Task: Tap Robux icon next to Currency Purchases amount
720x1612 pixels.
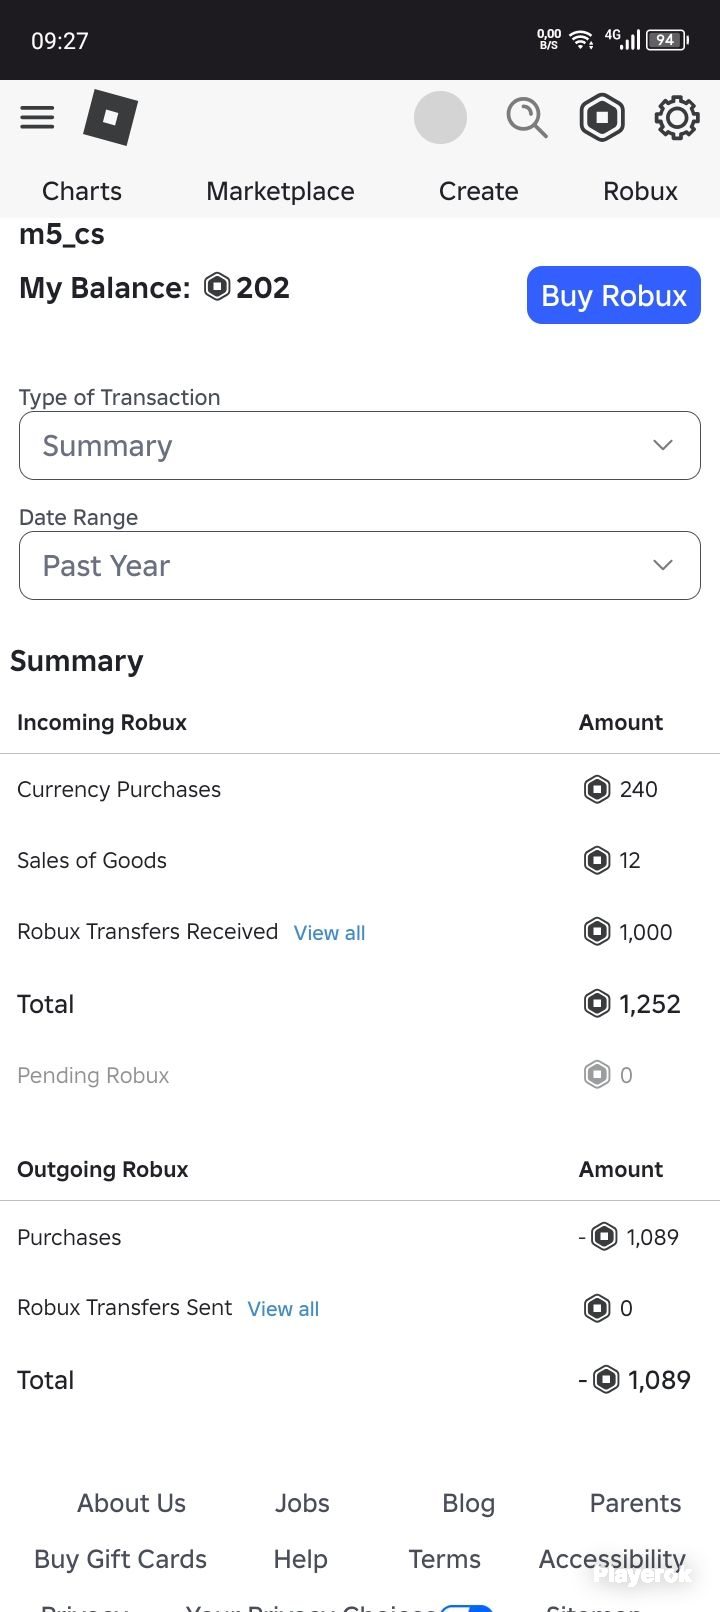Action: pyautogui.click(x=597, y=789)
